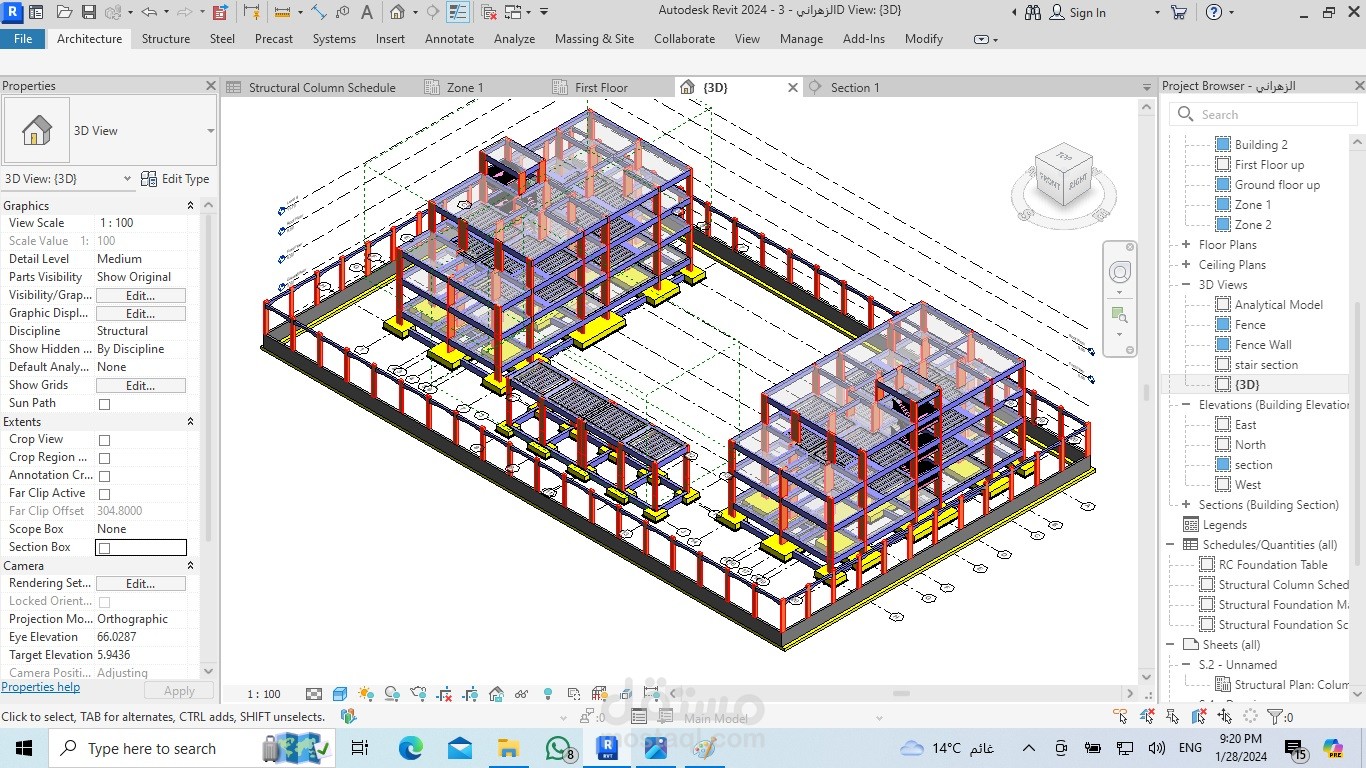Switch to the Structure ribbon tab

[x=165, y=39]
